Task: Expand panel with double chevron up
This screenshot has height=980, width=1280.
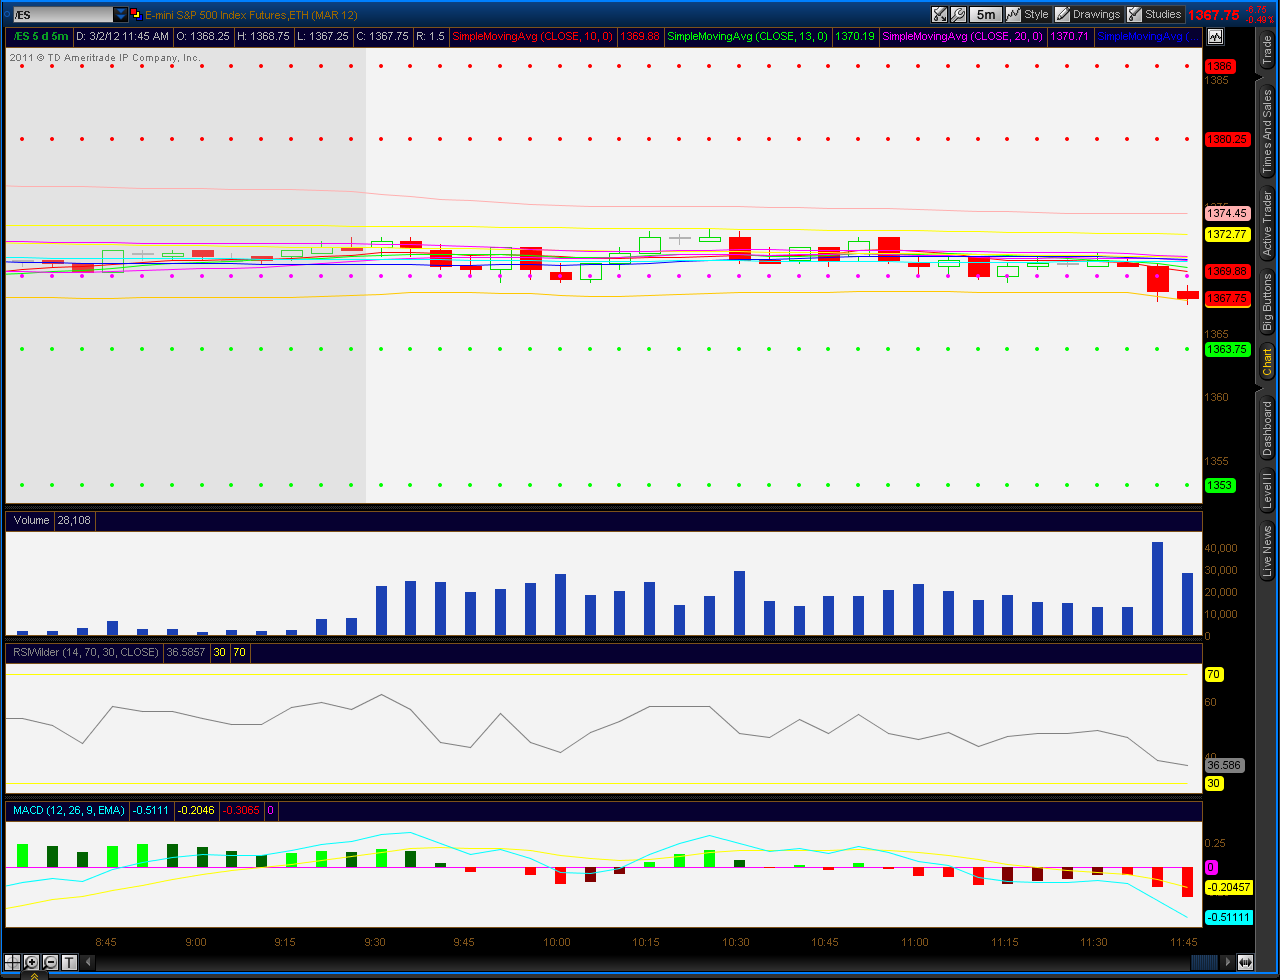Action: pyautogui.click(x=33, y=975)
